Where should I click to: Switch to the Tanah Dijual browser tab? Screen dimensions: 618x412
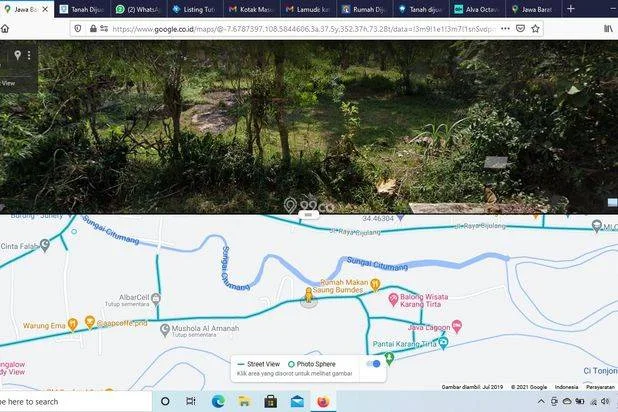pyautogui.click(x=82, y=9)
